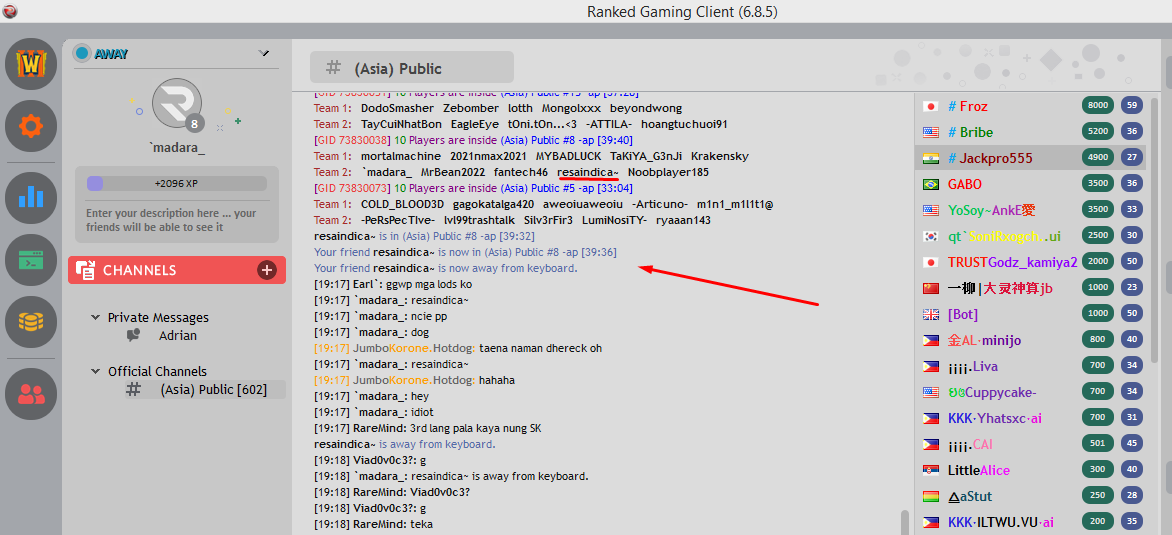
Task: Click the CHANNELS header button
Action: pos(176,270)
